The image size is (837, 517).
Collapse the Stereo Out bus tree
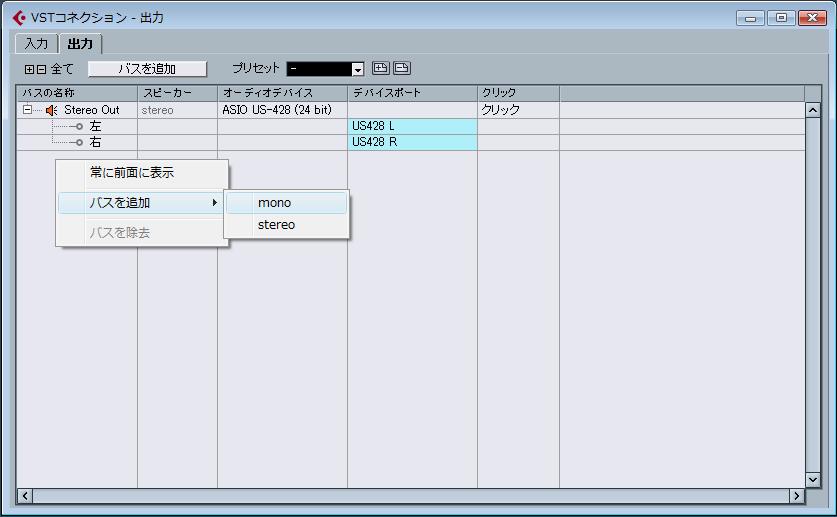(x=27, y=110)
